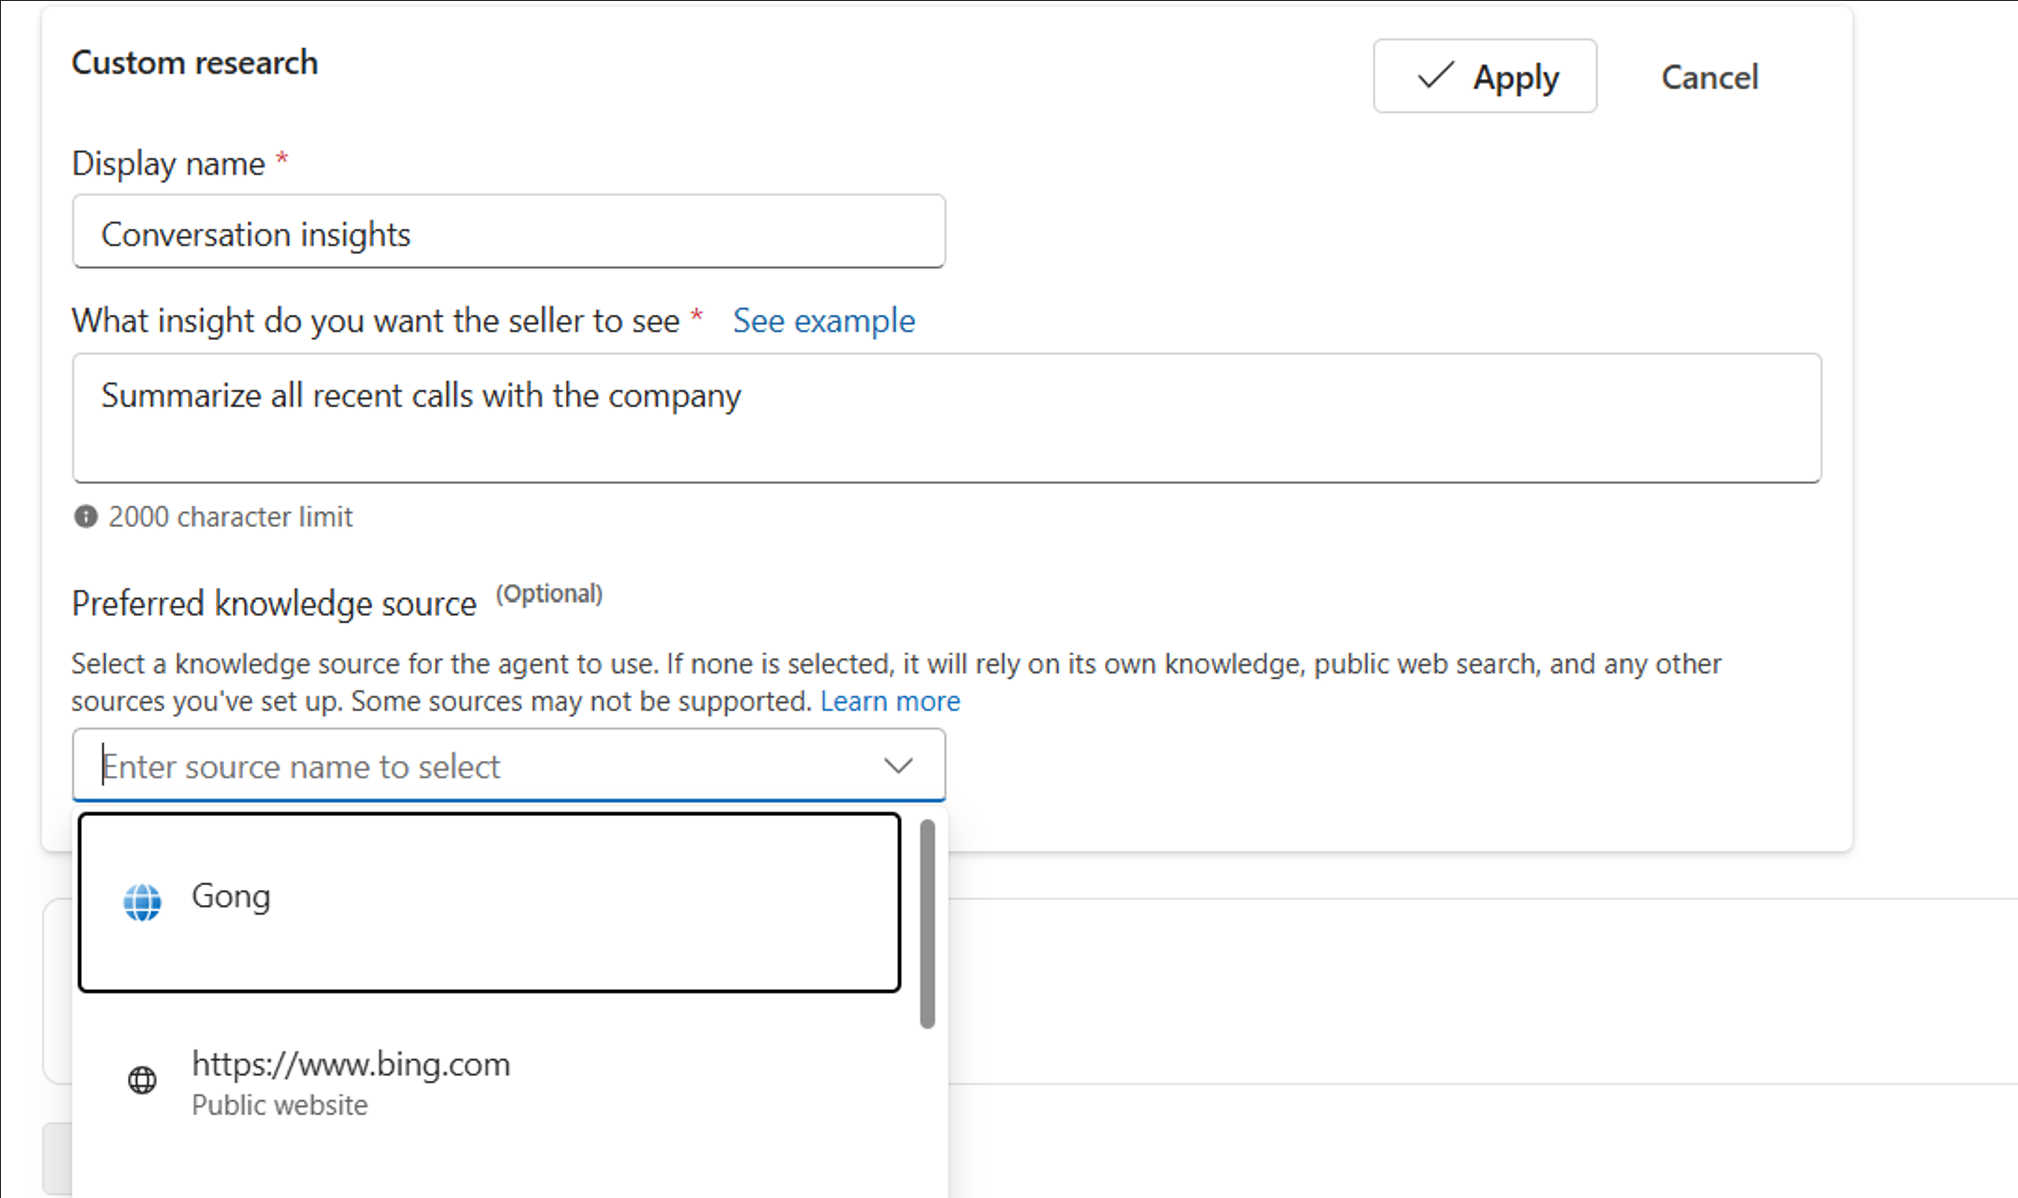This screenshot has width=2018, height=1198.
Task: Click inside the Display name field
Action: [x=508, y=231]
